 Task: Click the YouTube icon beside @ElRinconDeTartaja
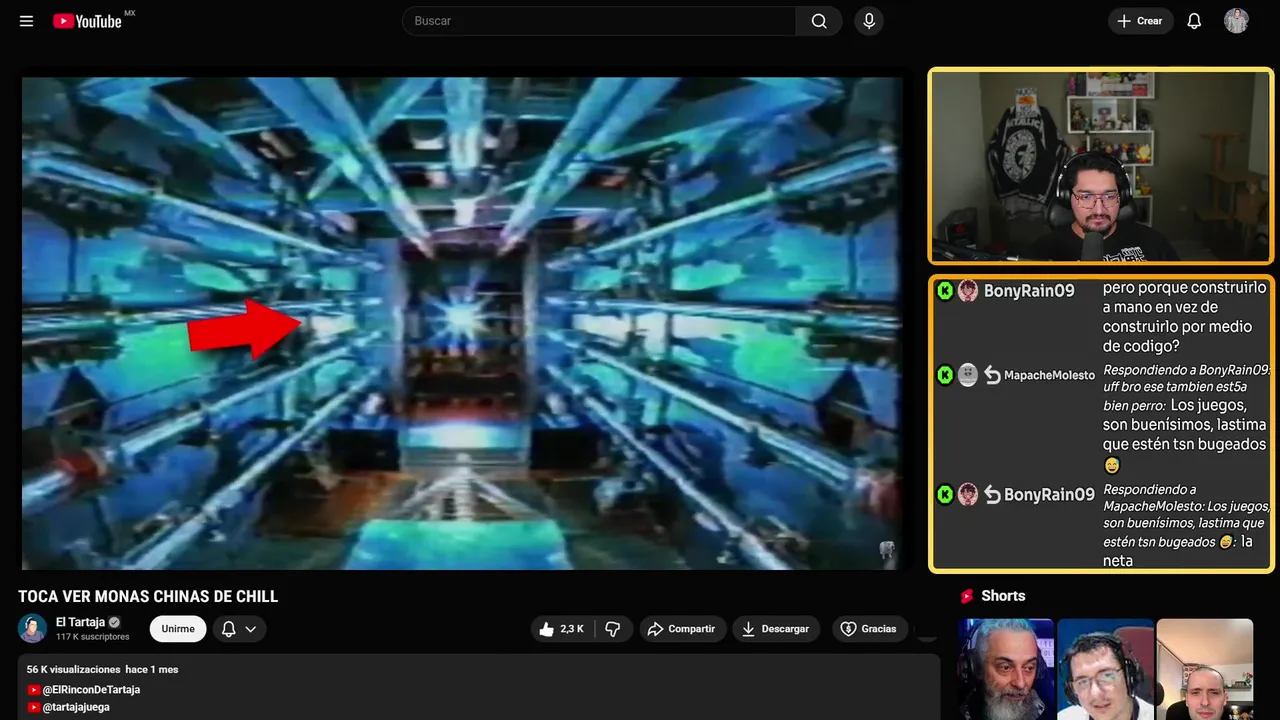pos(34,690)
